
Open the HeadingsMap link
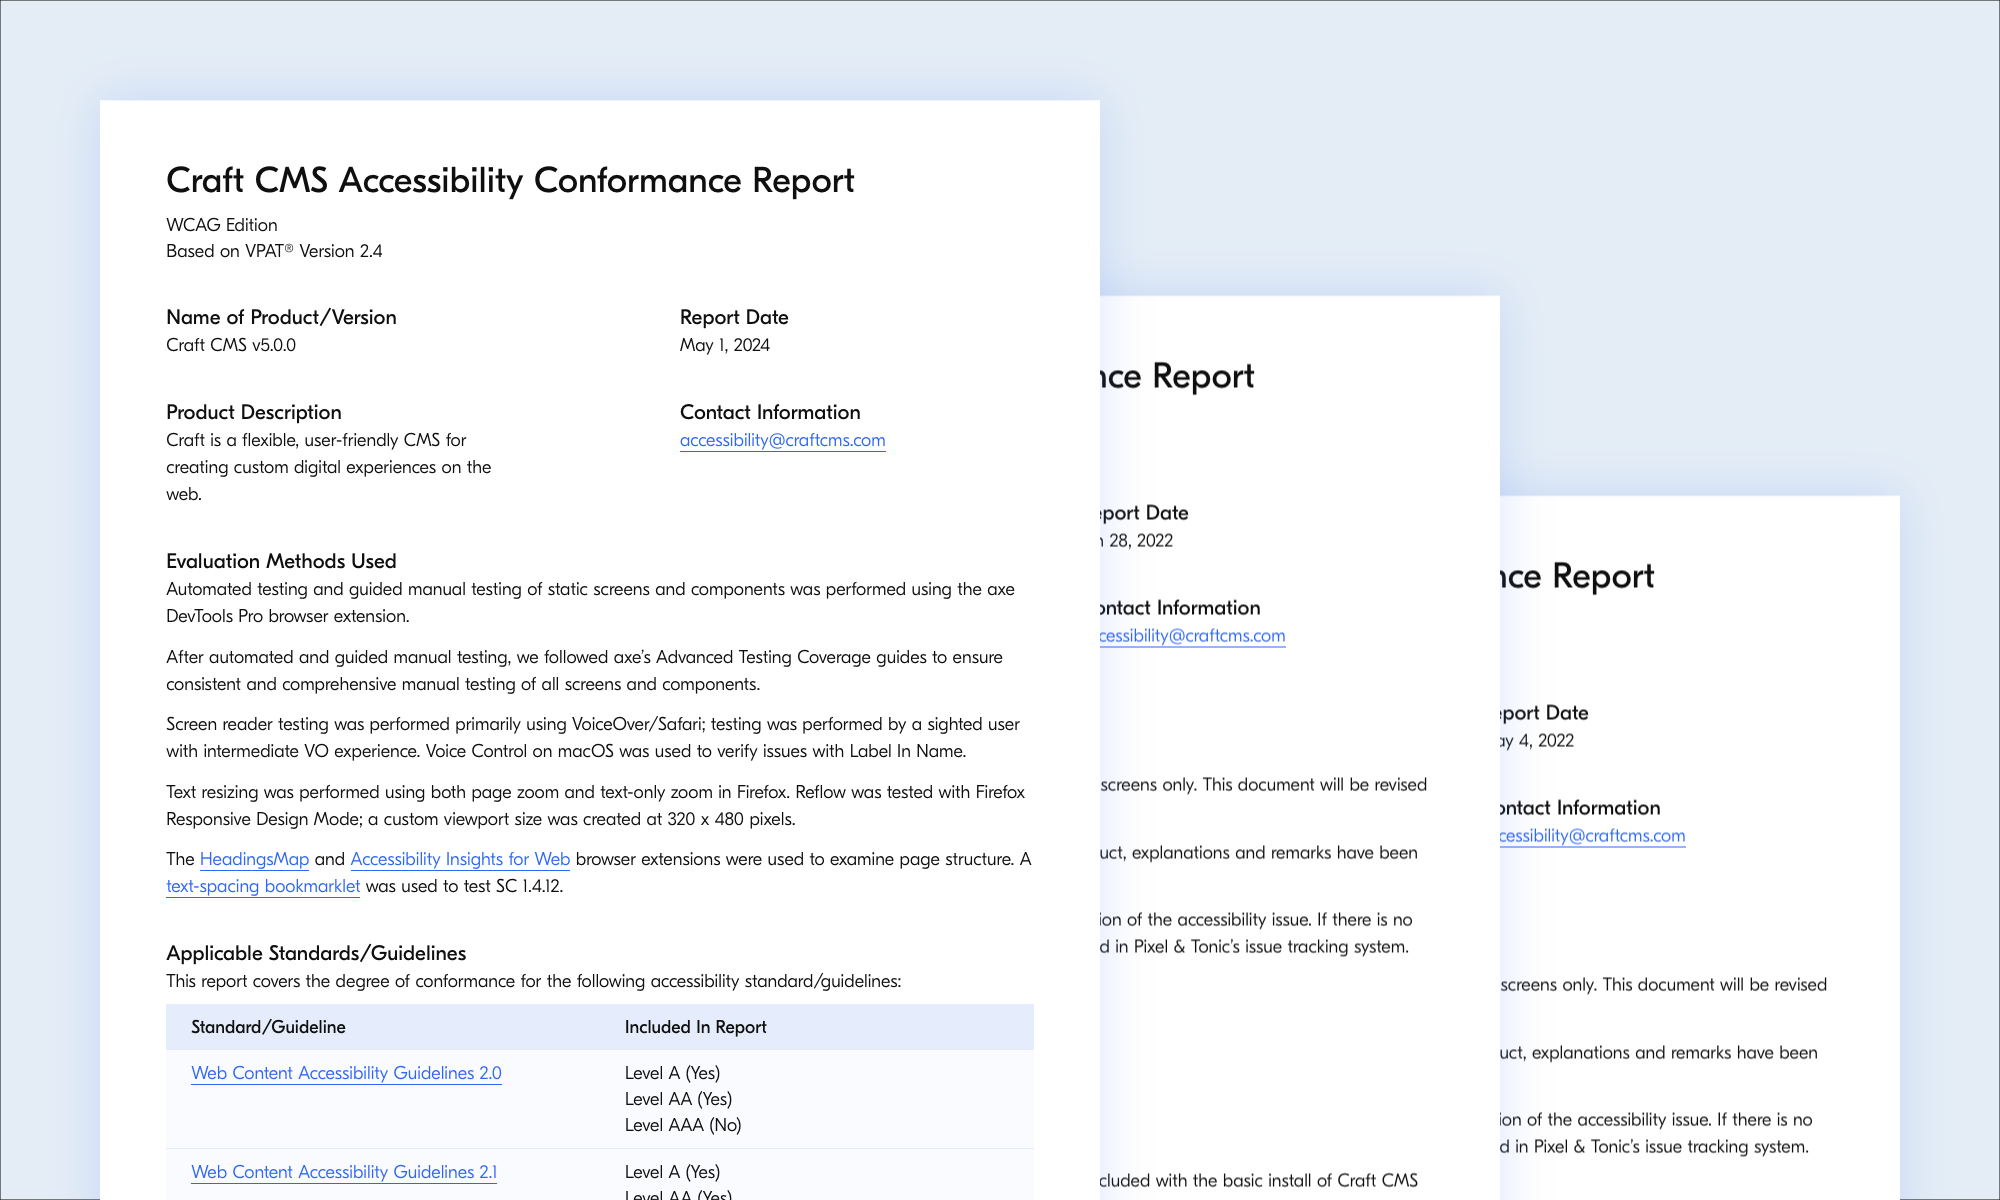coord(254,859)
